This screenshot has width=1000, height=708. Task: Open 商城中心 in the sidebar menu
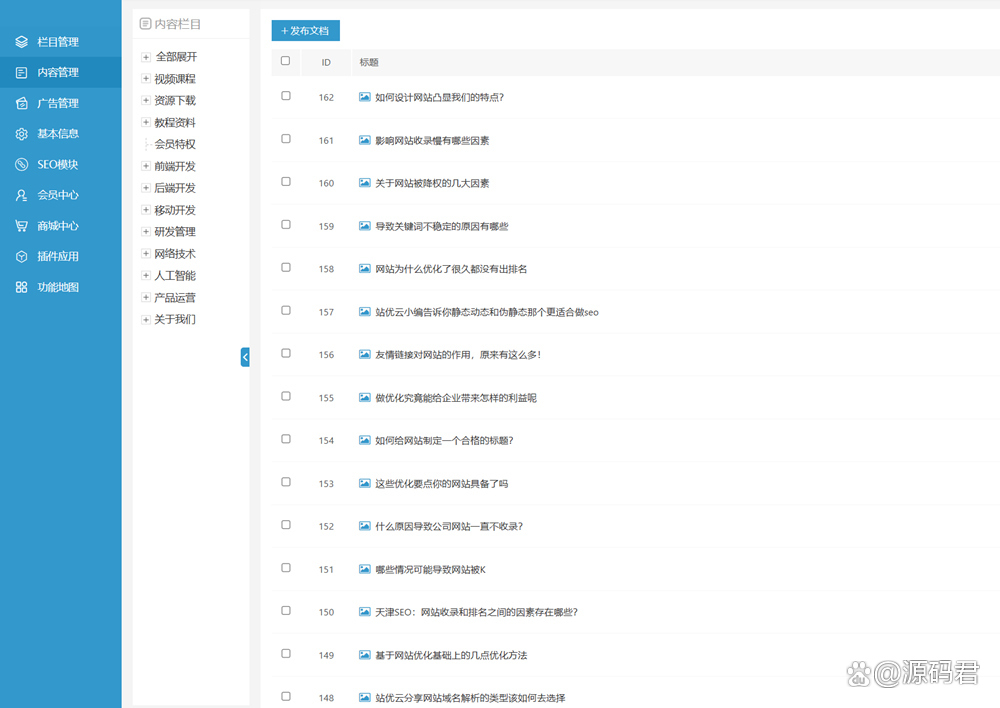[61, 226]
